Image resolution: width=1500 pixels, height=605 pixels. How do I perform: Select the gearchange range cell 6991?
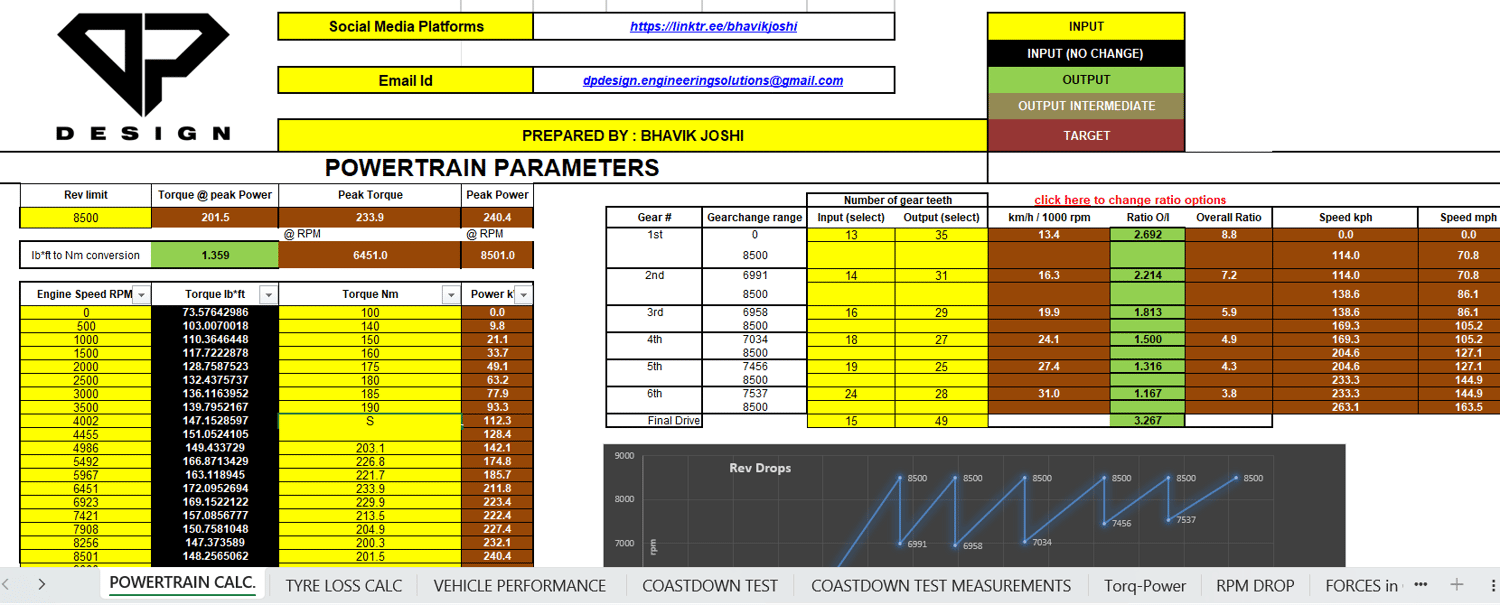pos(754,275)
